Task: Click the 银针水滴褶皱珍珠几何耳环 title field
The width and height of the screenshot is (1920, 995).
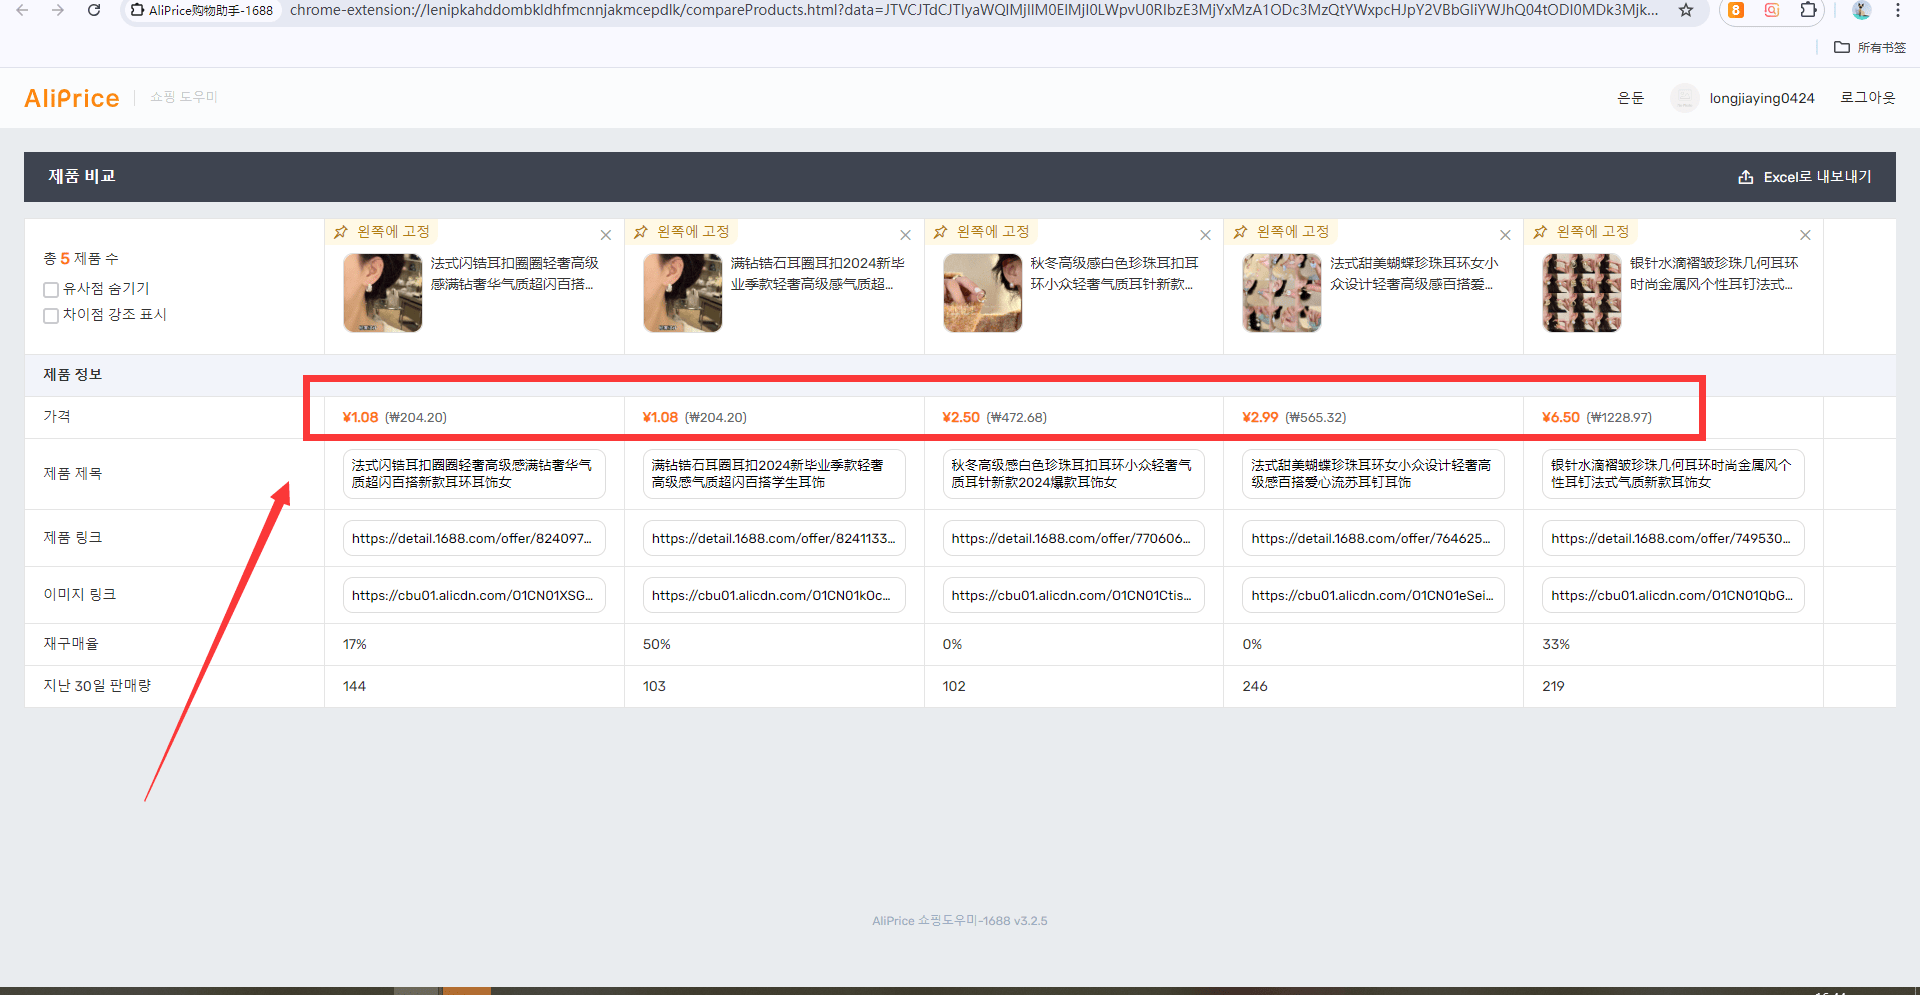Action: click(1673, 474)
